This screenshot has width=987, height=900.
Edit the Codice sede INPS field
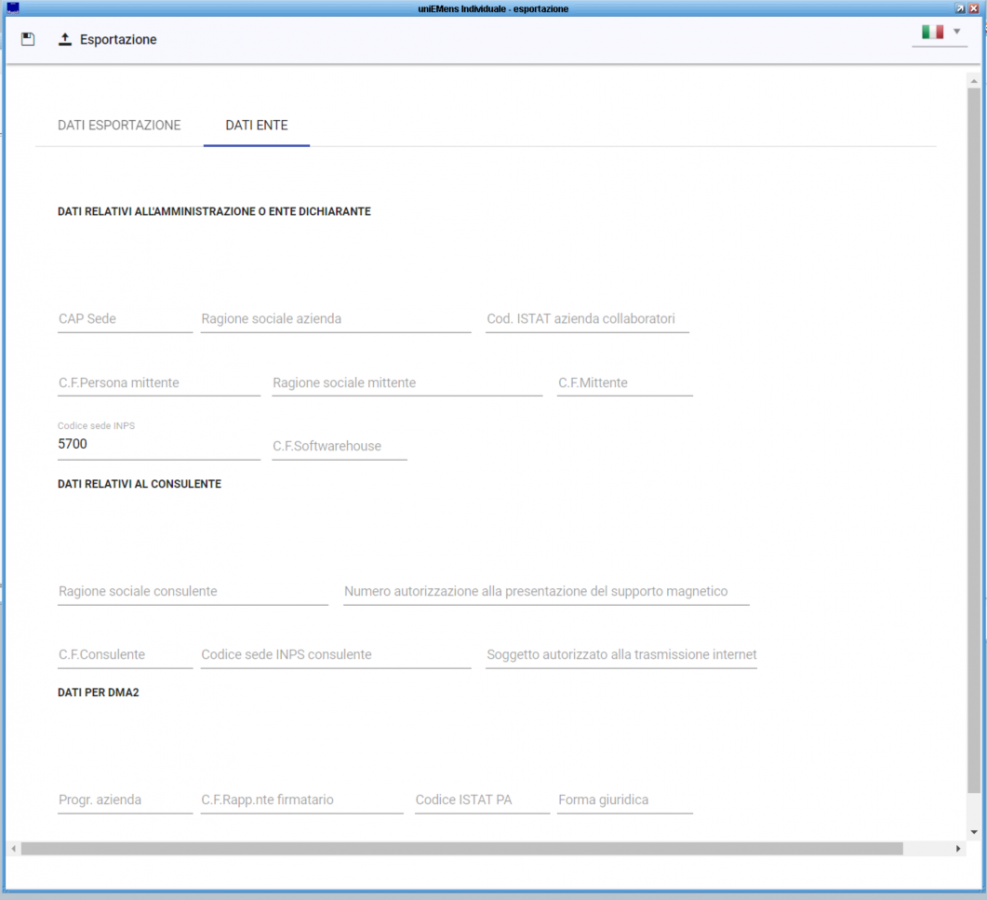pos(158,444)
